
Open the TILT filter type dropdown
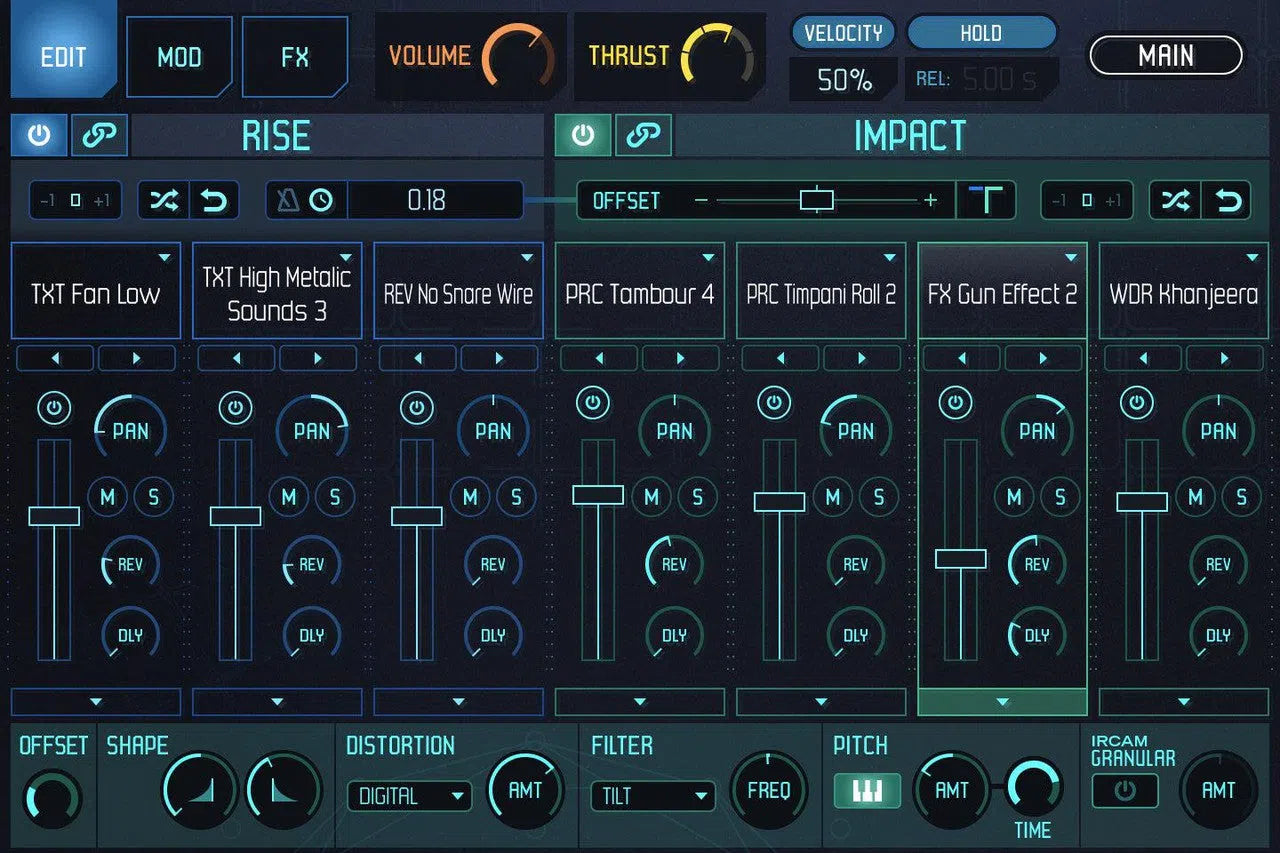point(653,796)
